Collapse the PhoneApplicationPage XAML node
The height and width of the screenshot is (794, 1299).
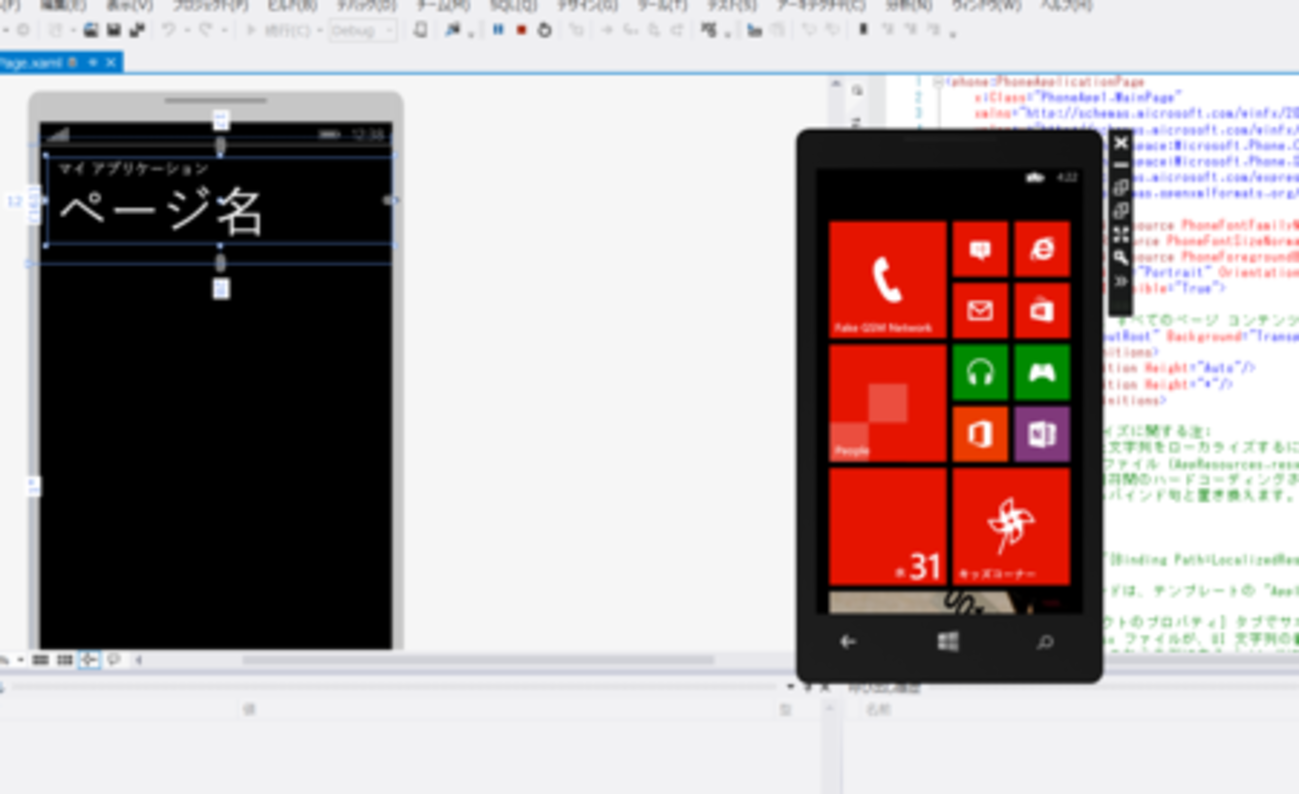click(x=937, y=82)
